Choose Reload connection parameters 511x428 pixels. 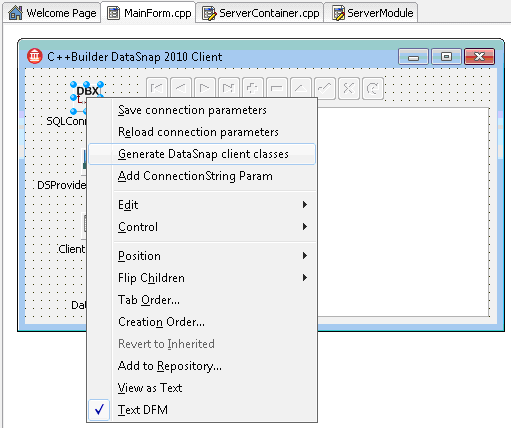pyautogui.click(x=202, y=132)
